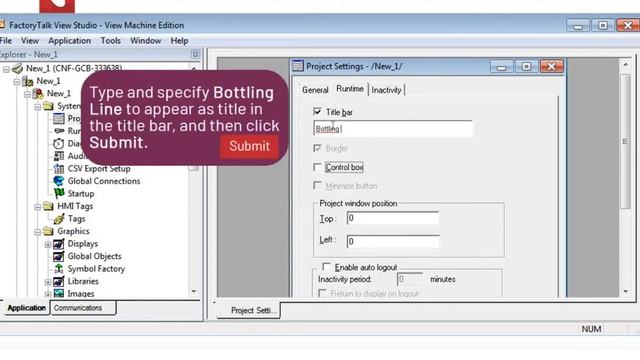
Task: Click the workspace scrollbar down arrow
Action: pyautogui.click(x=626, y=291)
